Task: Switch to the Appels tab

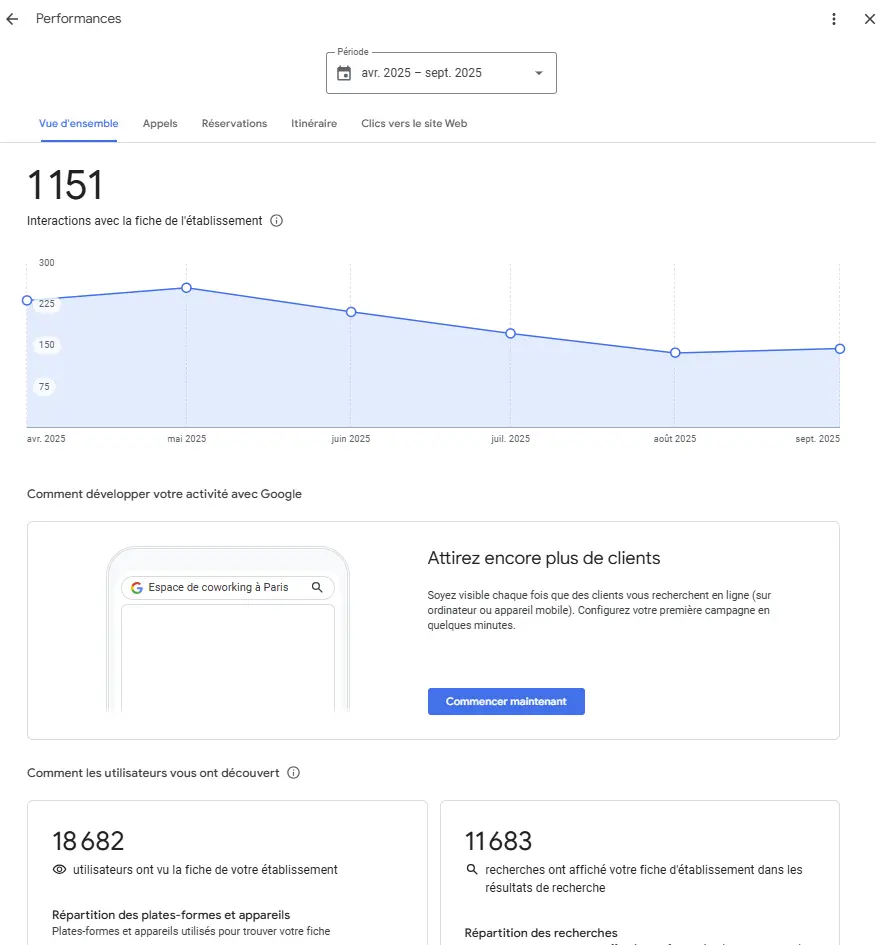Action: pos(160,124)
